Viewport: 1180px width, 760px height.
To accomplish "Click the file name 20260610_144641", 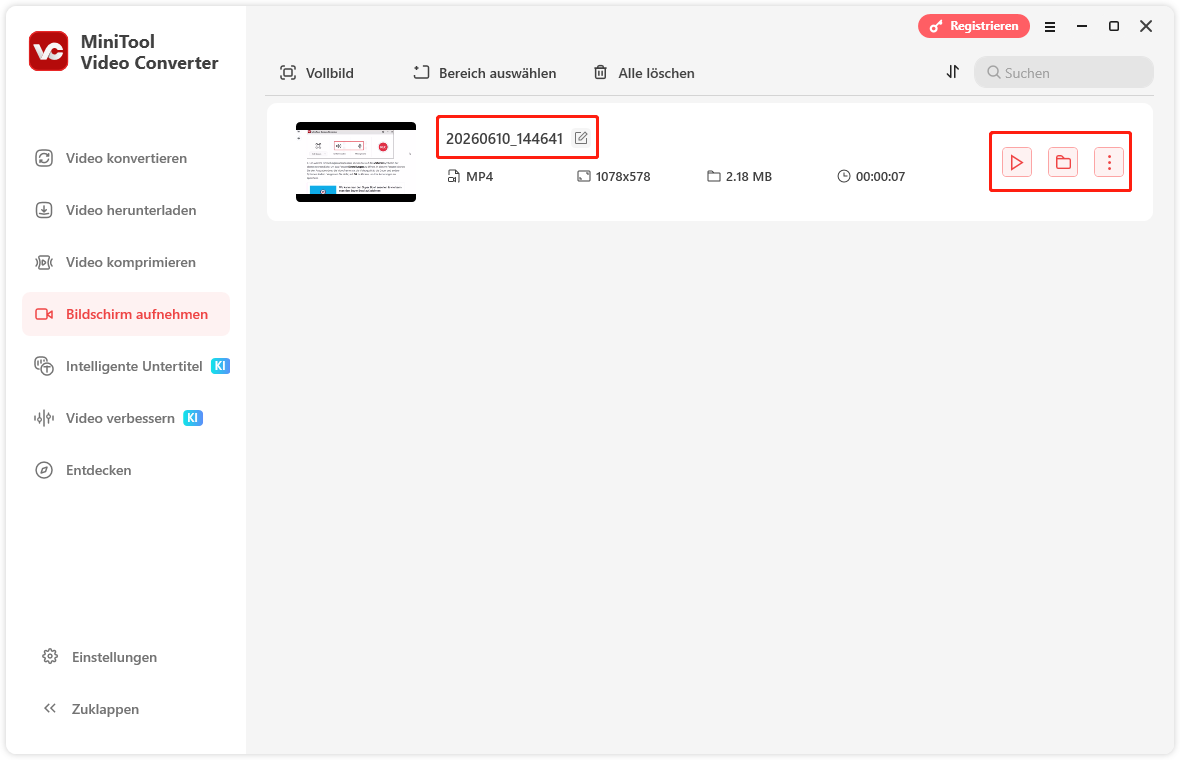I will (504, 138).
